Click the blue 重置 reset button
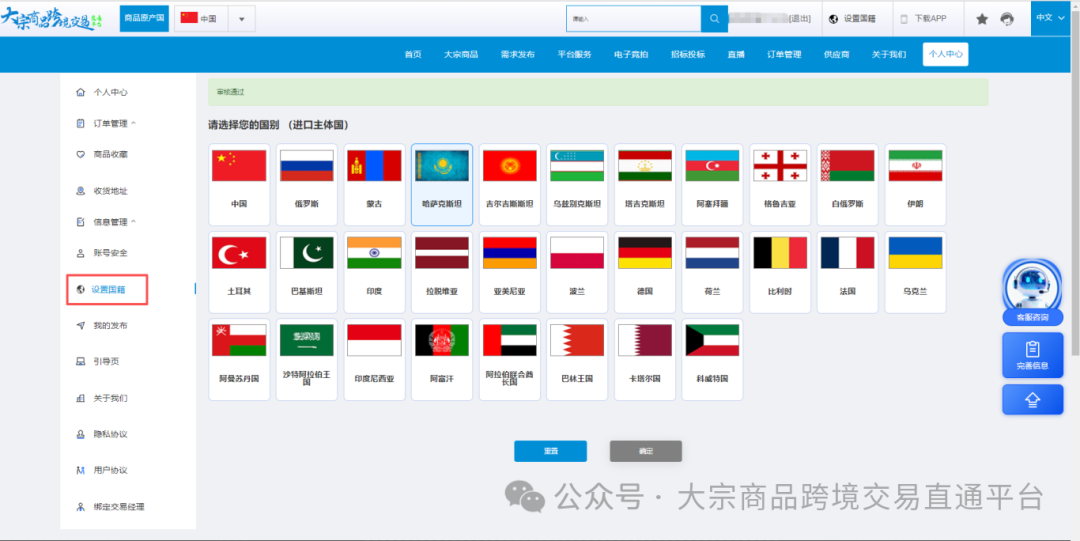 (550, 451)
